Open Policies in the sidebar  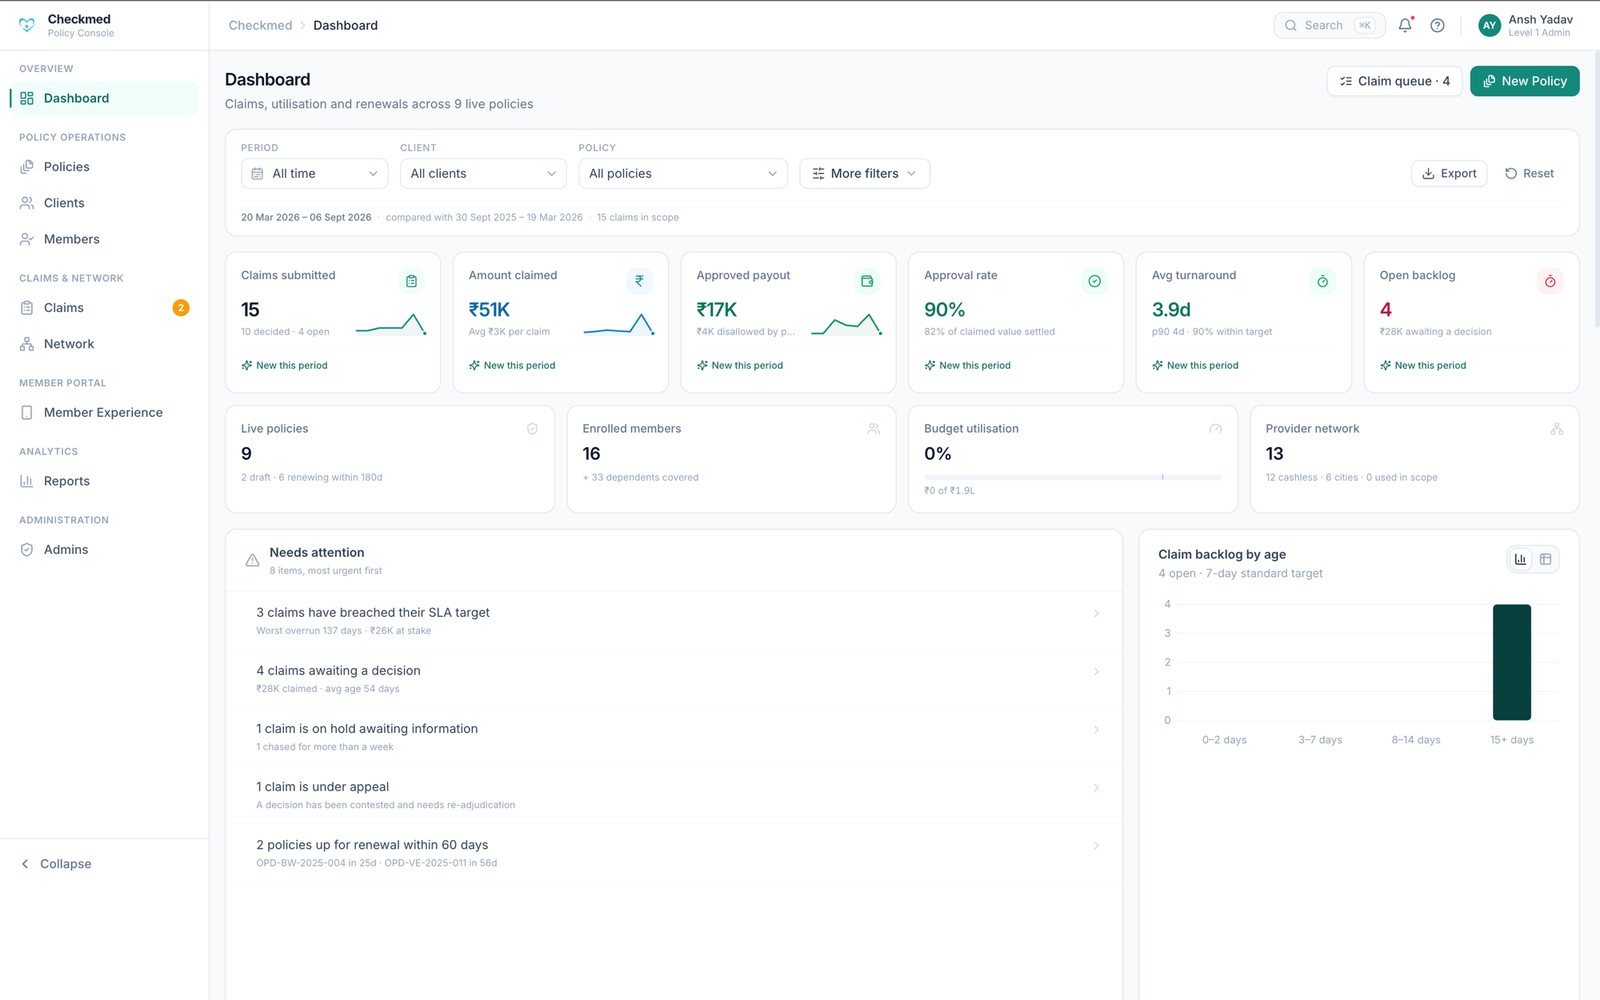click(x=104, y=167)
